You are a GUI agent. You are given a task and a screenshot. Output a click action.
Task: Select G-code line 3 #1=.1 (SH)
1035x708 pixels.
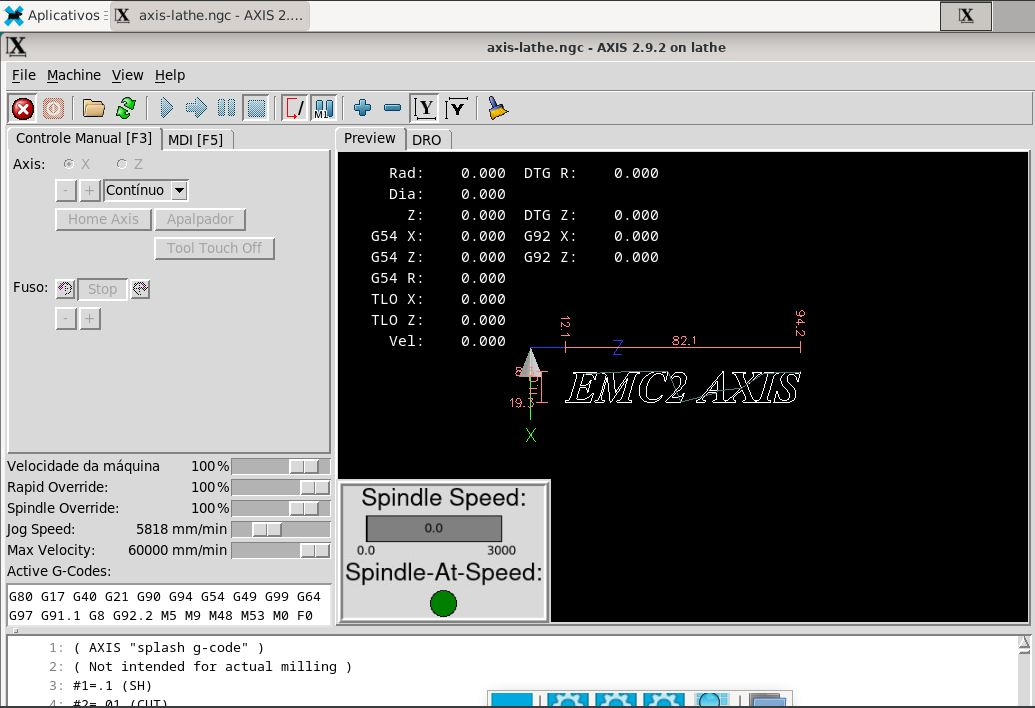click(112, 686)
